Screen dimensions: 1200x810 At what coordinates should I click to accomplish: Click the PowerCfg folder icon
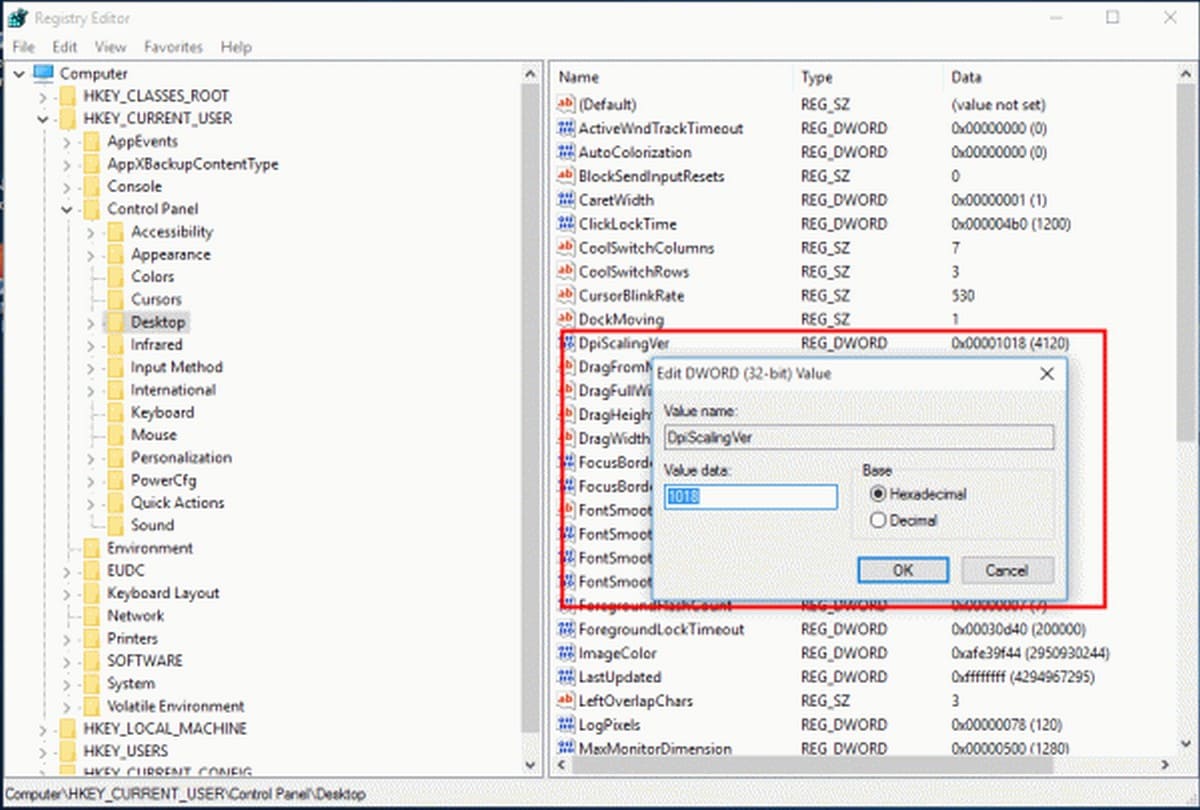pos(115,480)
